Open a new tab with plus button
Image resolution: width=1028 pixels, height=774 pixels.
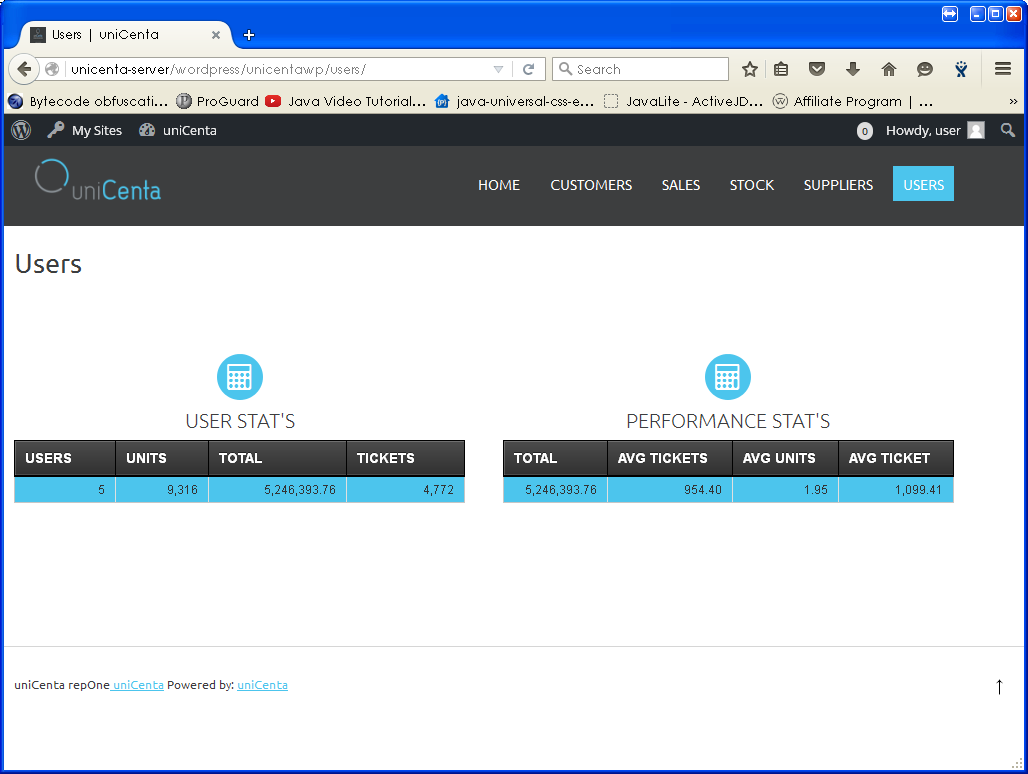pos(248,35)
